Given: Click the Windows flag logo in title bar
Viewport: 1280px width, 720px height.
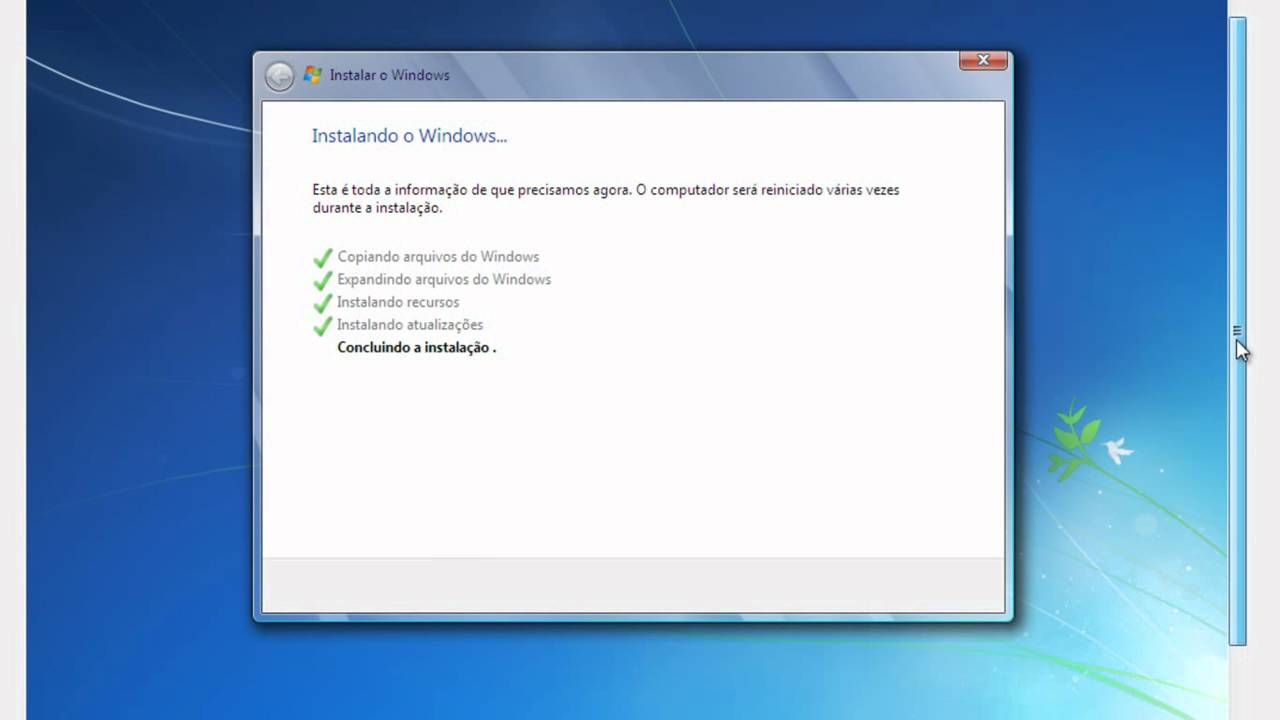Looking at the screenshot, I should tap(312, 75).
